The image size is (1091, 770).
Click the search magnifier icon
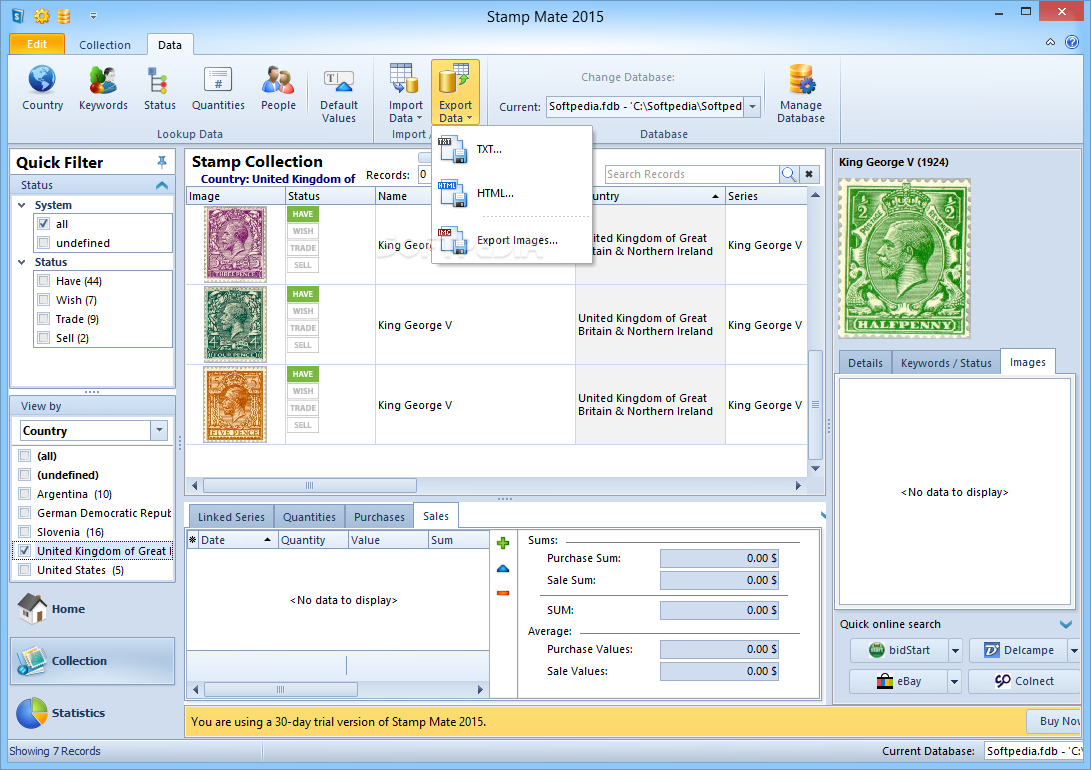click(788, 174)
